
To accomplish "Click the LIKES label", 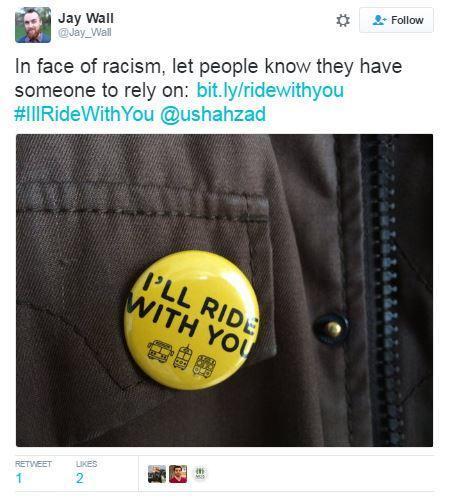I will pyautogui.click(x=86, y=464).
